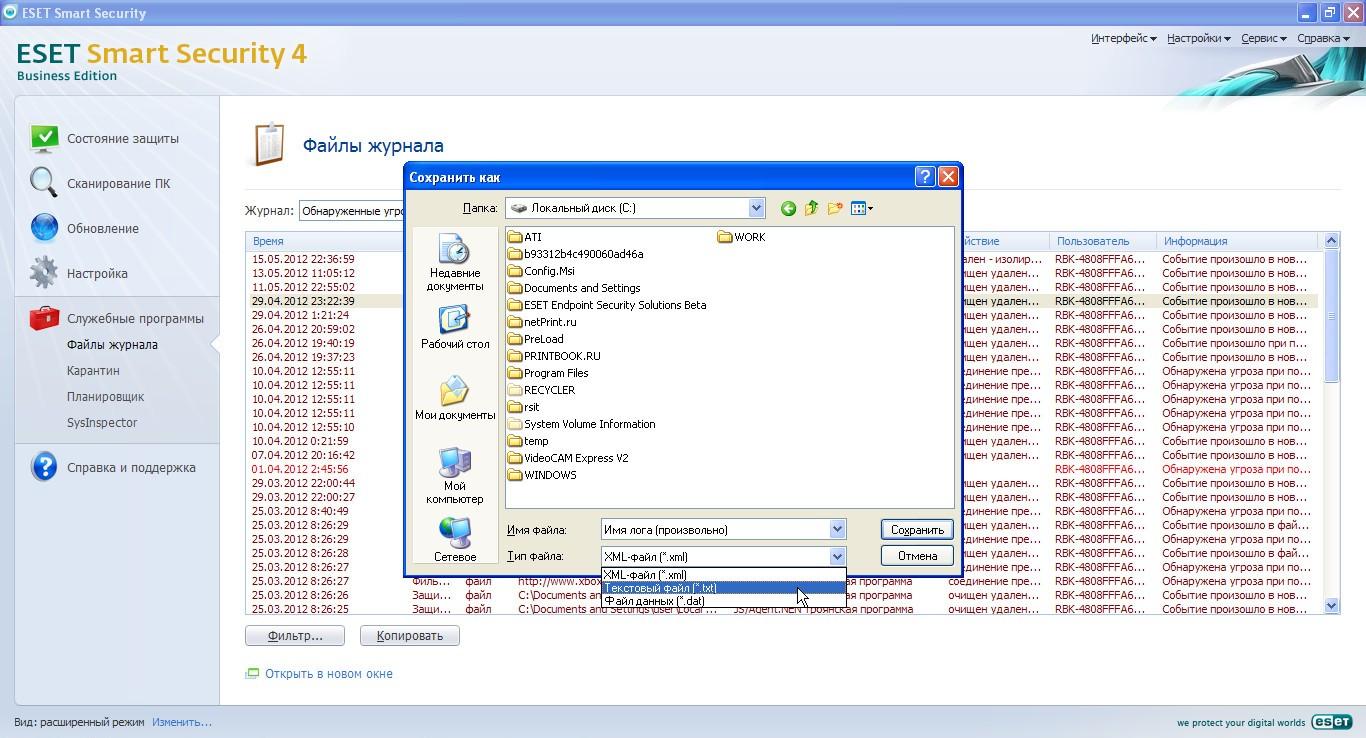Select the Program Files folder
The image size is (1366, 738).
(x=548, y=373)
